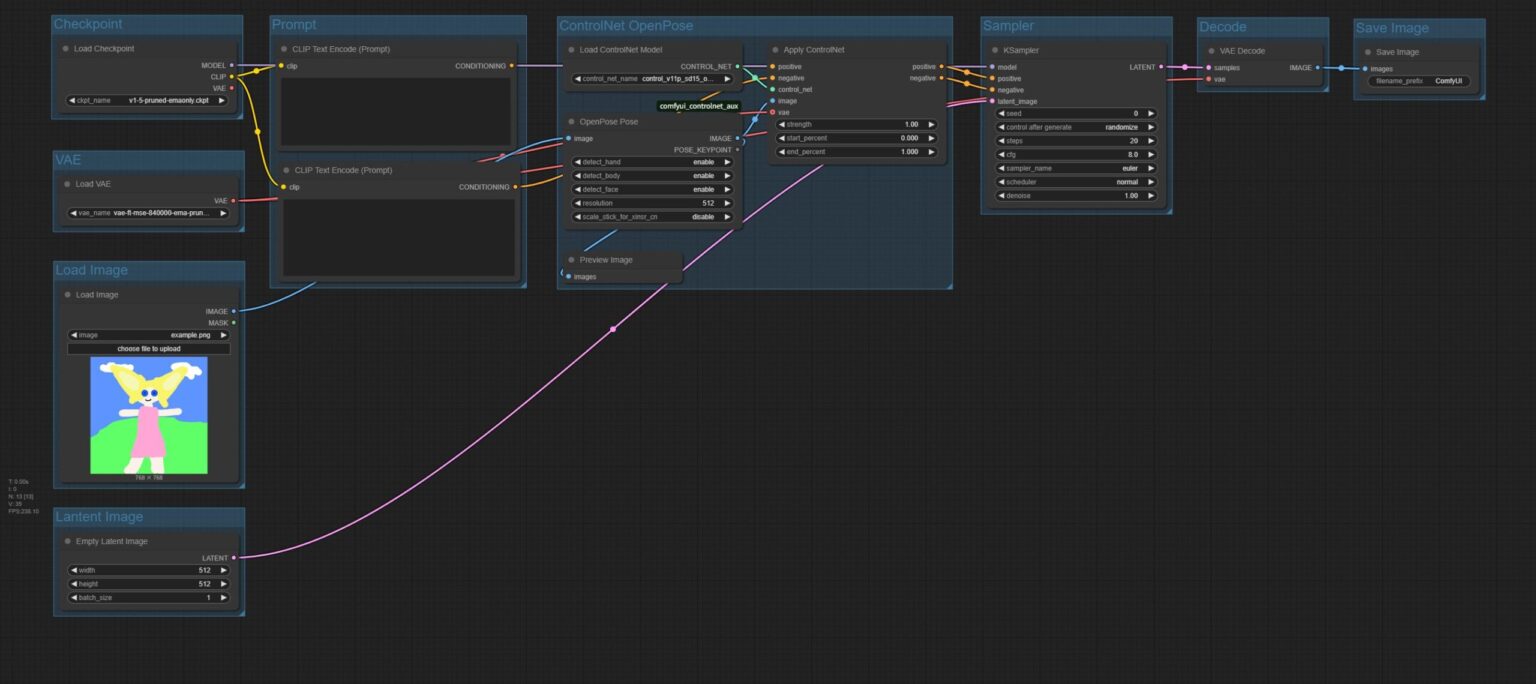Image resolution: width=1536 pixels, height=684 pixels.
Task: Collapse the VAE Decode node via its title dot
Action: tap(1211, 51)
